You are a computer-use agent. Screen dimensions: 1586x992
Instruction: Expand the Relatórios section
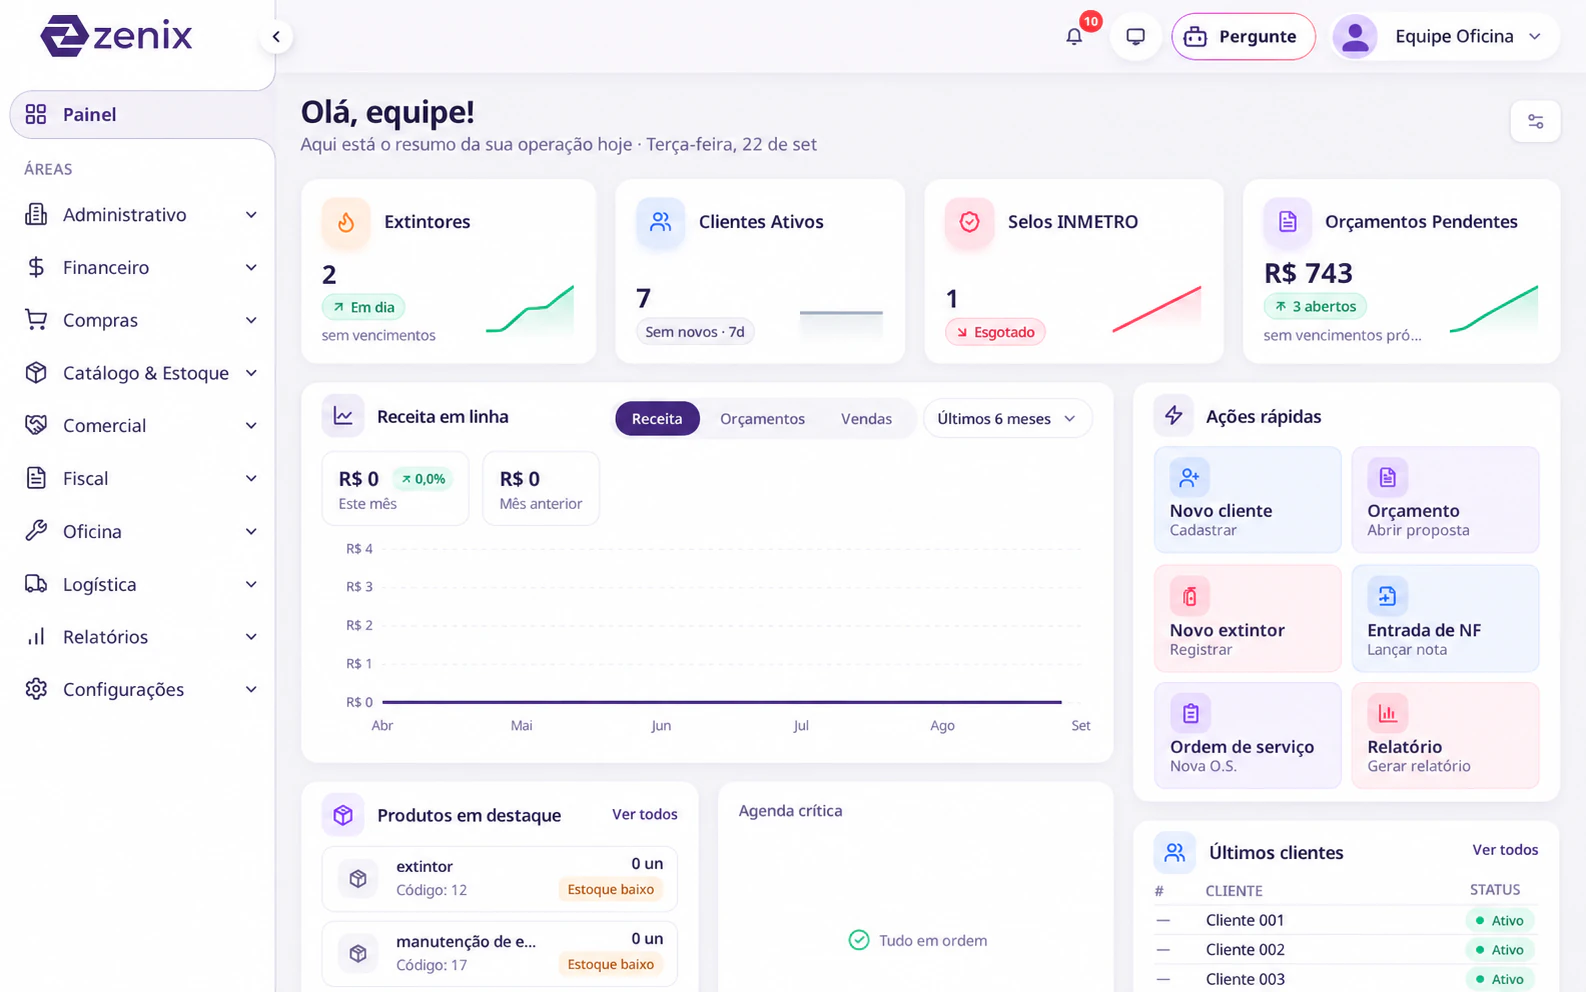140,637
